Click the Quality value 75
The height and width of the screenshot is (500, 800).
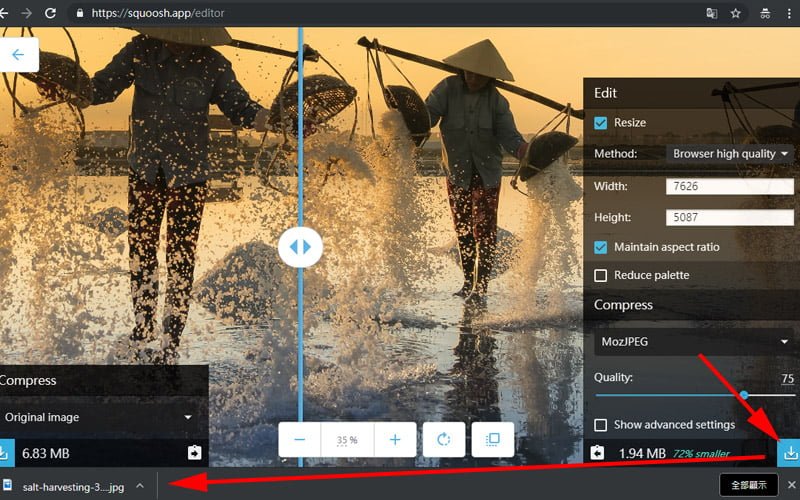788,379
